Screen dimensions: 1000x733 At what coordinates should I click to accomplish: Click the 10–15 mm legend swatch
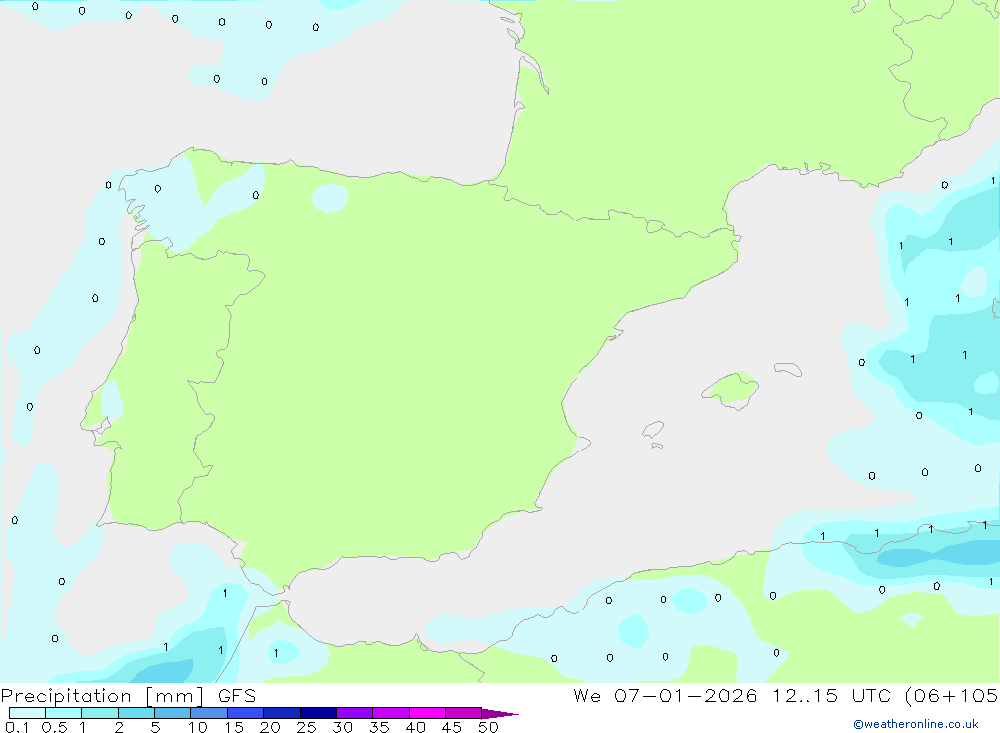[x=209, y=713]
